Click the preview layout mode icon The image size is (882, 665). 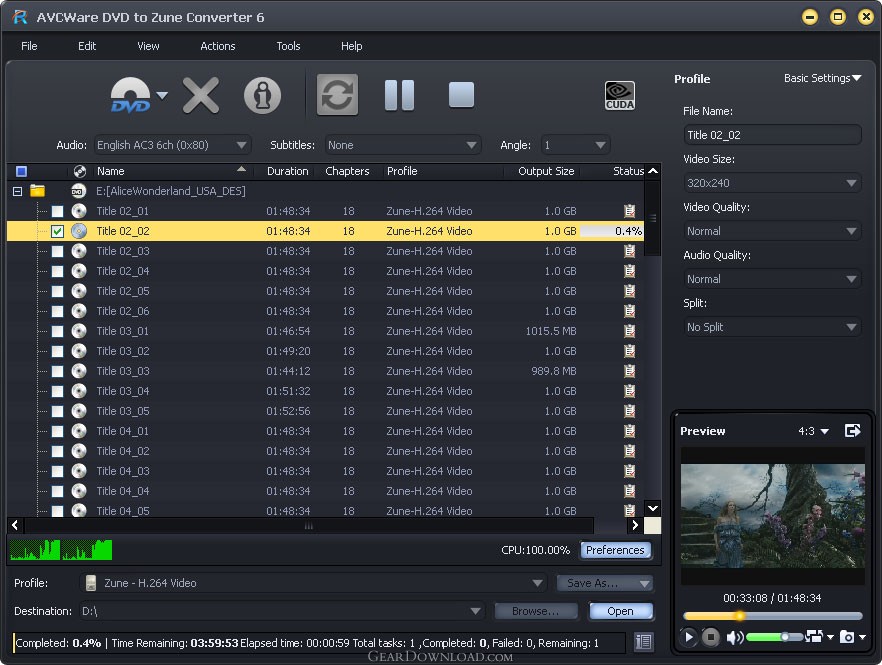point(814,636)
